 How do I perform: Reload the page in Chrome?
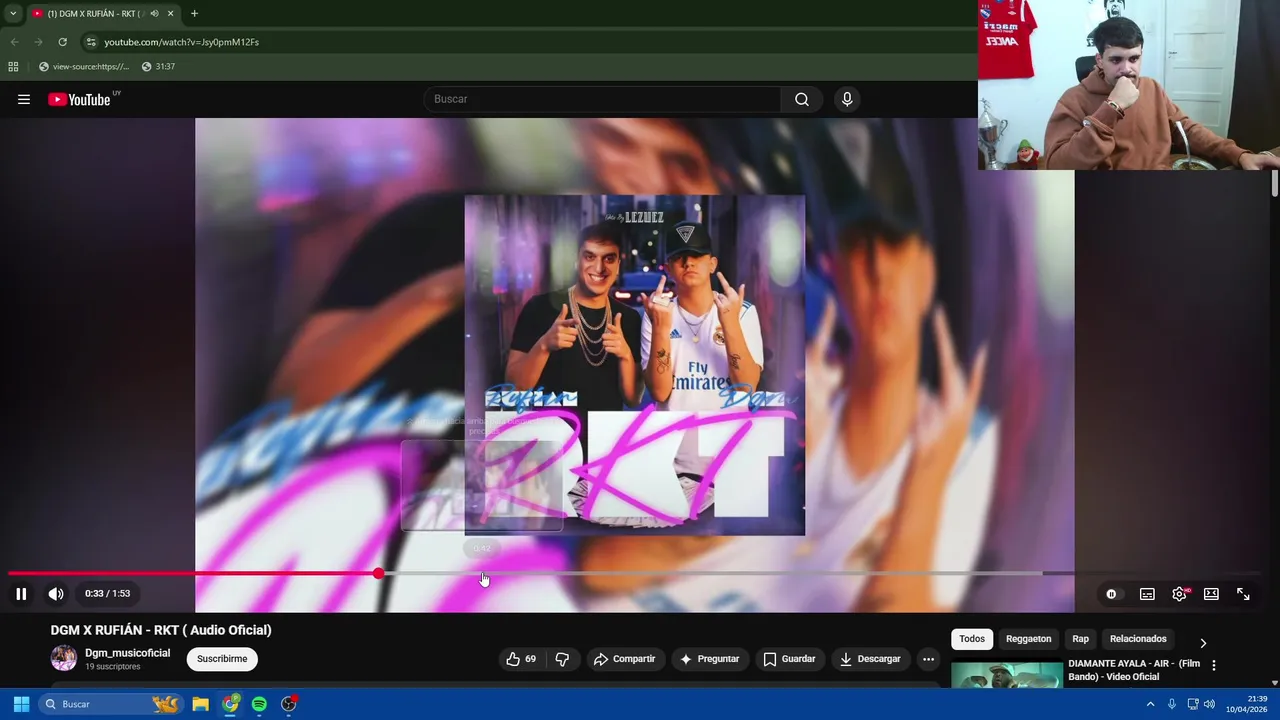coord(62,42)
